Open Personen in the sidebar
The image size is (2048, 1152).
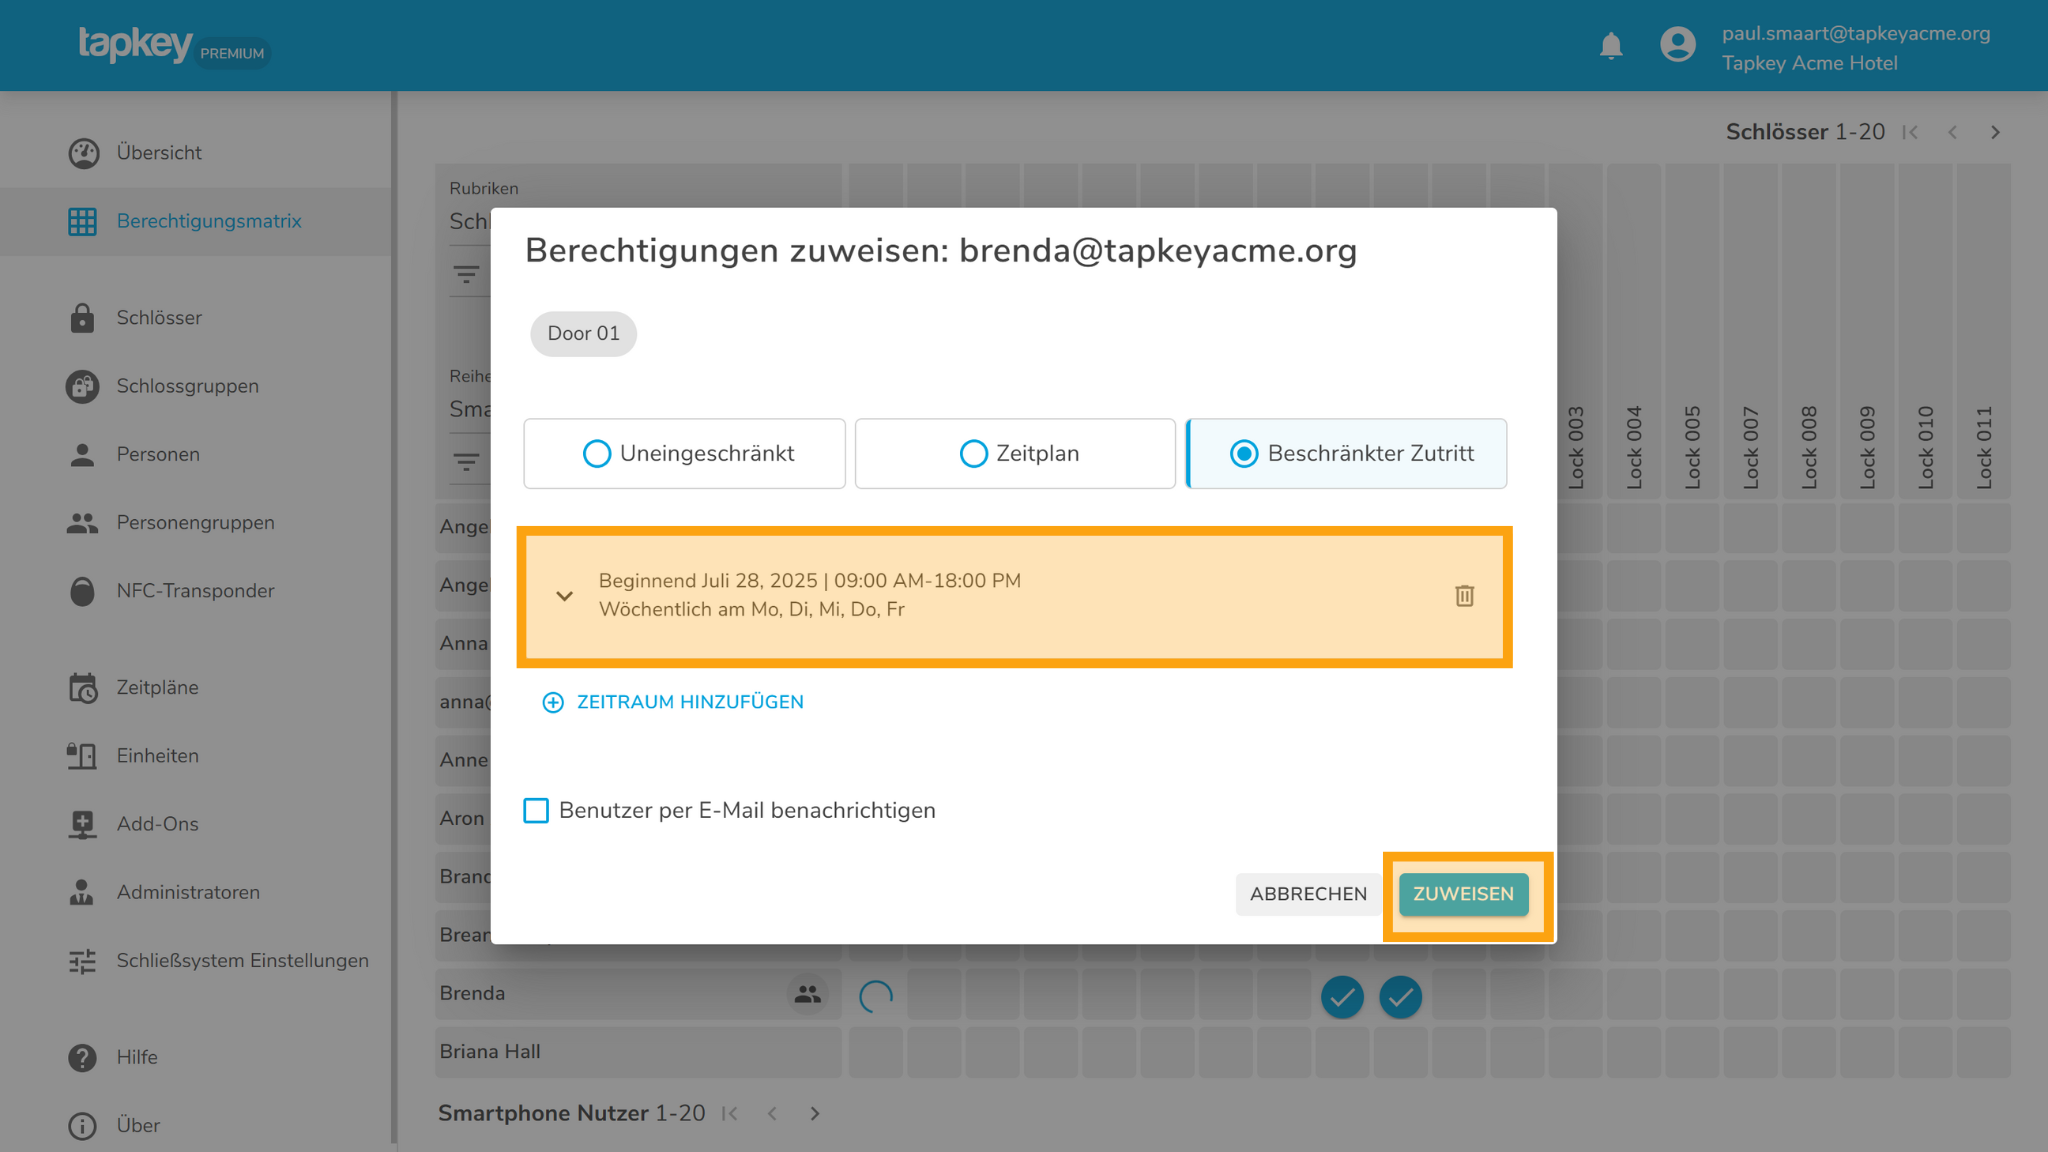[x=158, y=454]
